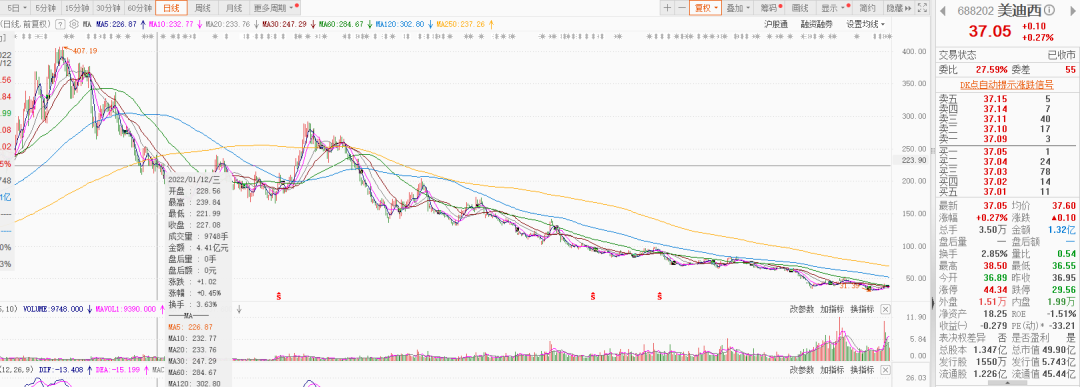This screenshot has width=1080, height=387.
Task: Click the zoom-out minus icon
Action: [x=681, y=8]
